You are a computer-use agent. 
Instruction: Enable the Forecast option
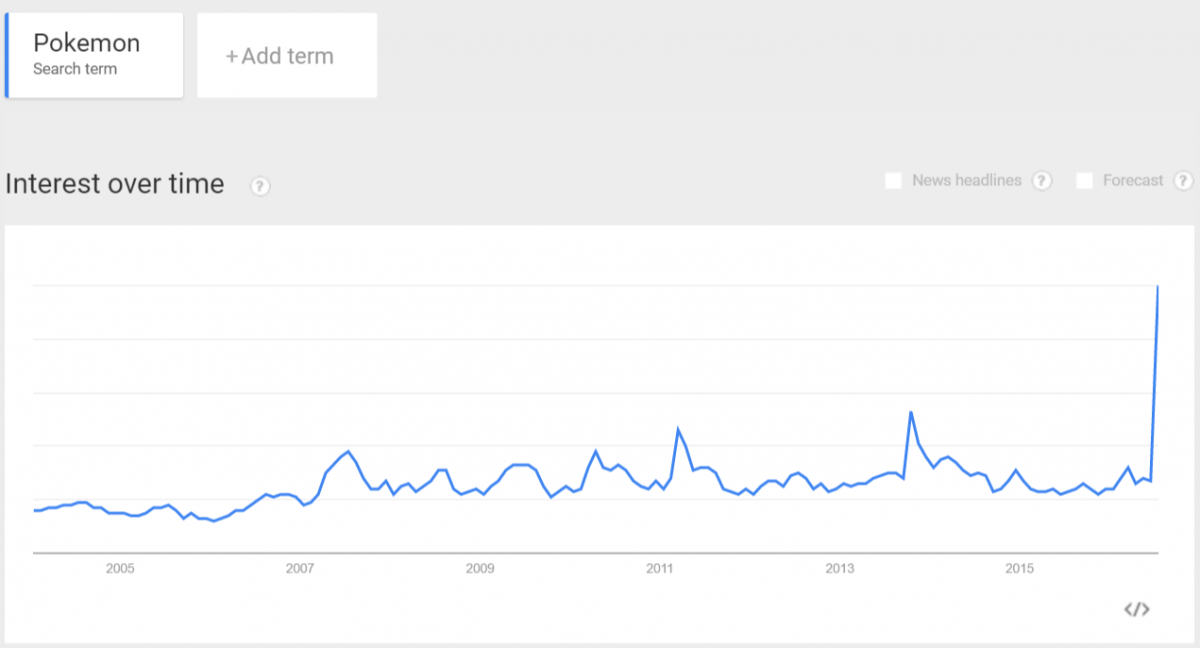pyautogui.click(x=1084, y=181)
